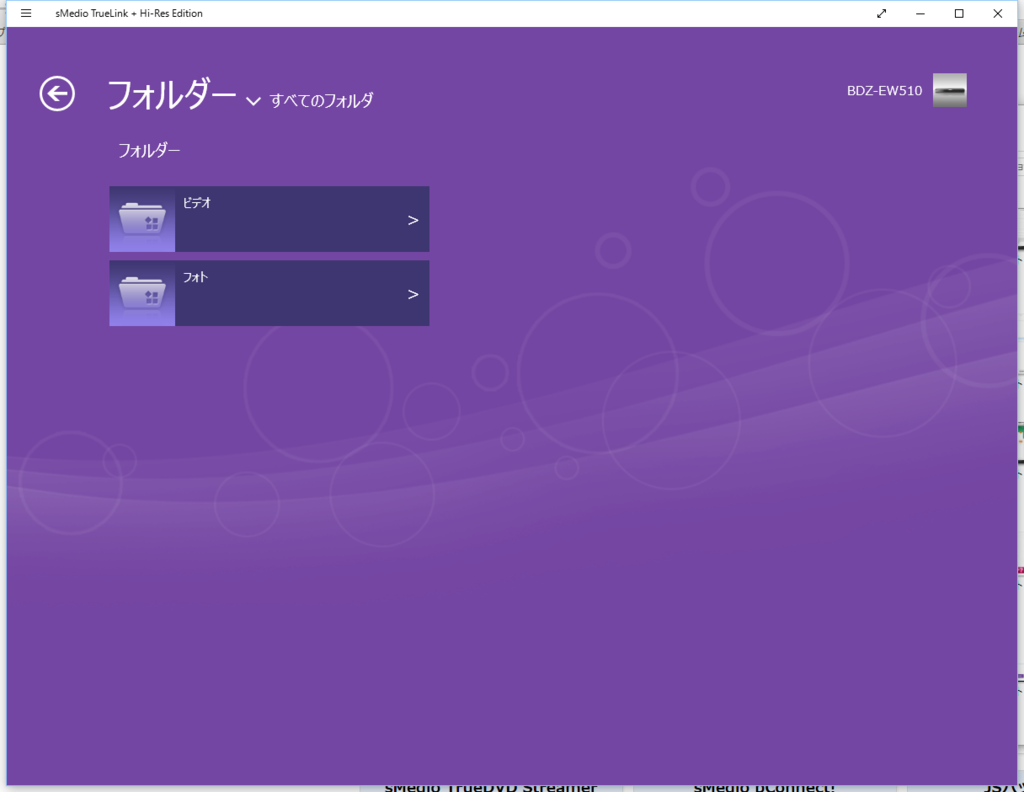Viewport: 1024px width, 792px height.
Task: Click the arrow on the フォト row
Action: [413, 294]
